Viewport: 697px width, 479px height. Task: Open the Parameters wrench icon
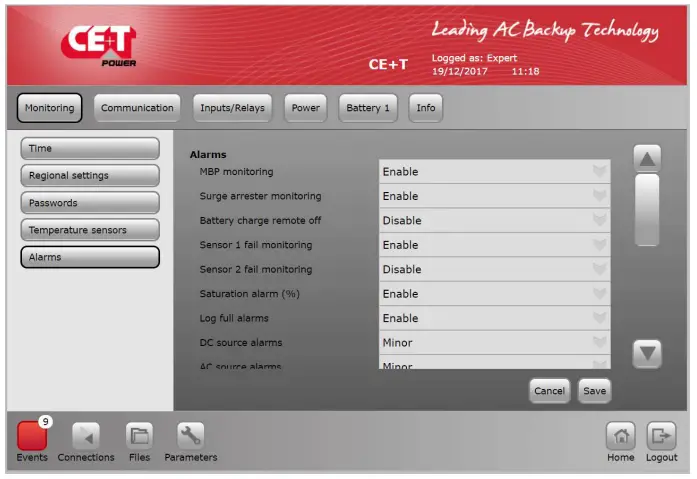pyautogui.click(x=191, y=436)
